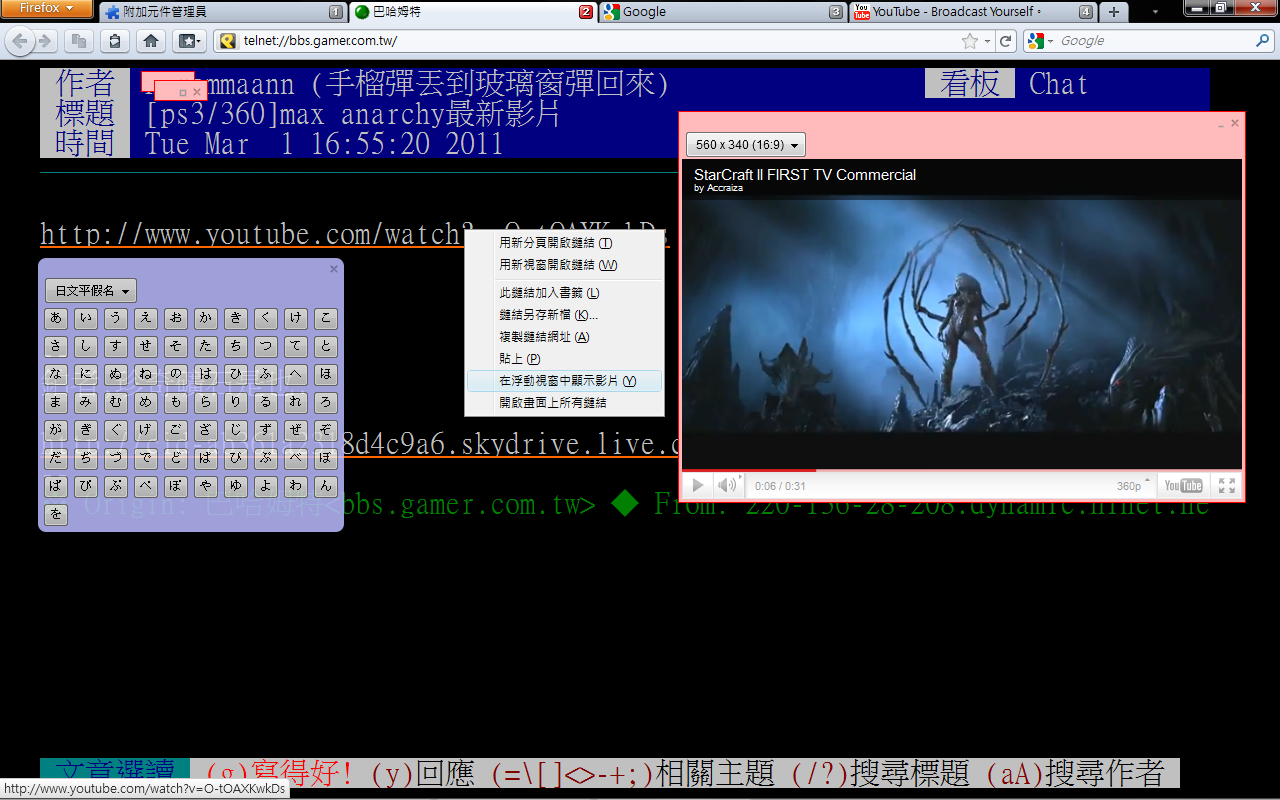Open a new tab with plus button
The image size is (1280, 800).
[x=1113, y=12]
